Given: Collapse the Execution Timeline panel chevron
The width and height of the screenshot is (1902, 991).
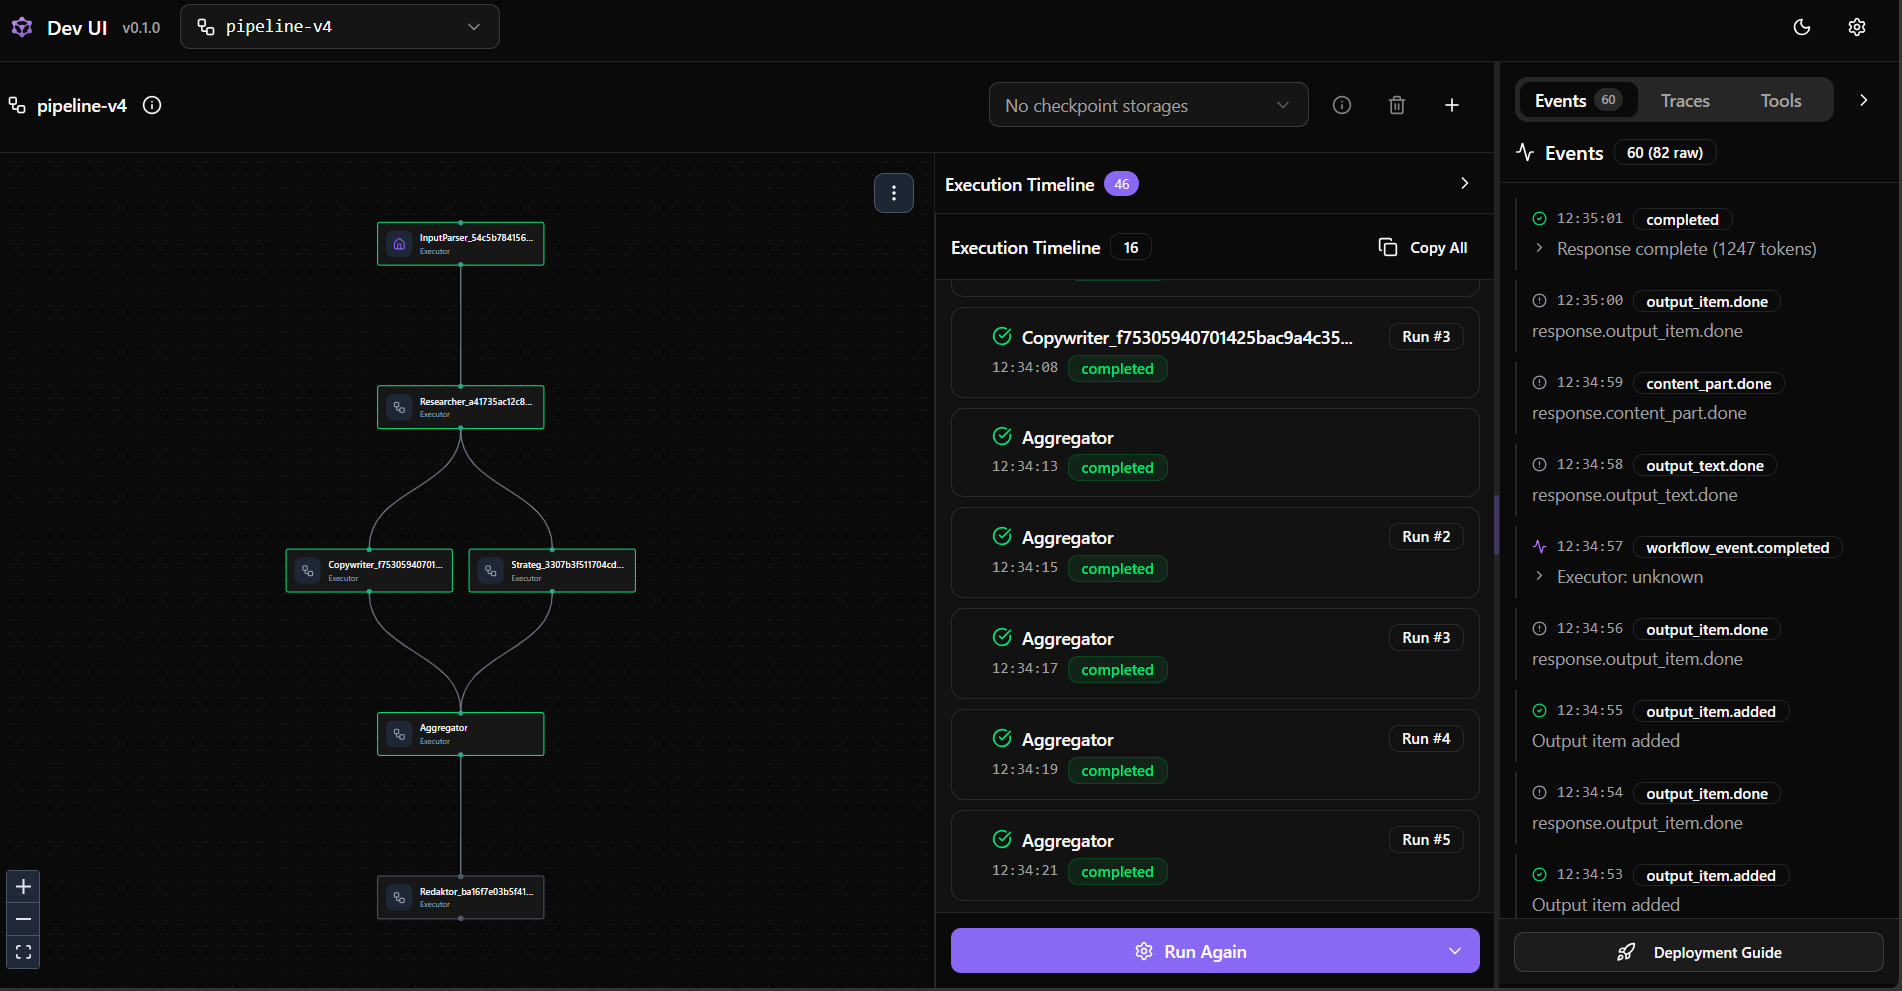Looking at the screenshot, I should (x=1465, y=183).
